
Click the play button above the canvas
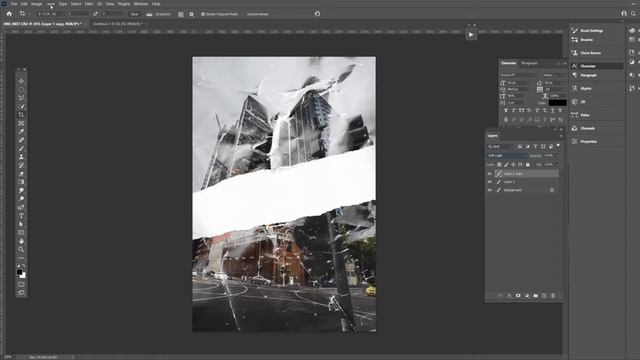[471, 35]
